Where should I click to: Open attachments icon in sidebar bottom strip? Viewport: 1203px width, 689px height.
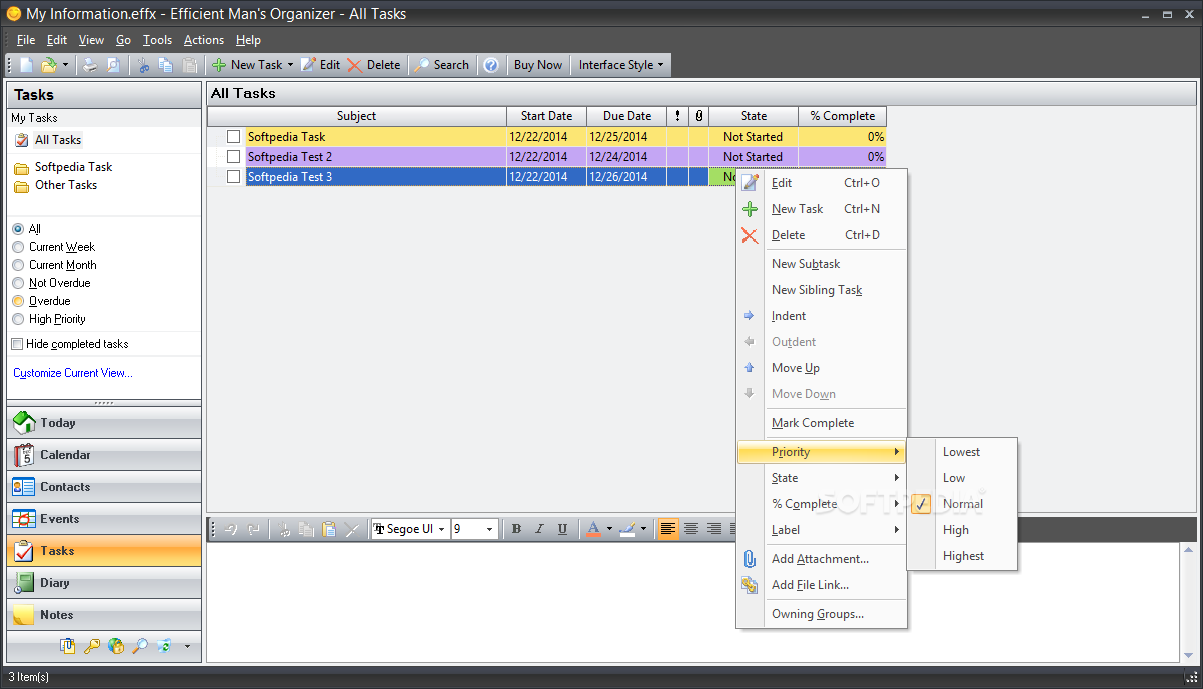[x=68, y=646]
